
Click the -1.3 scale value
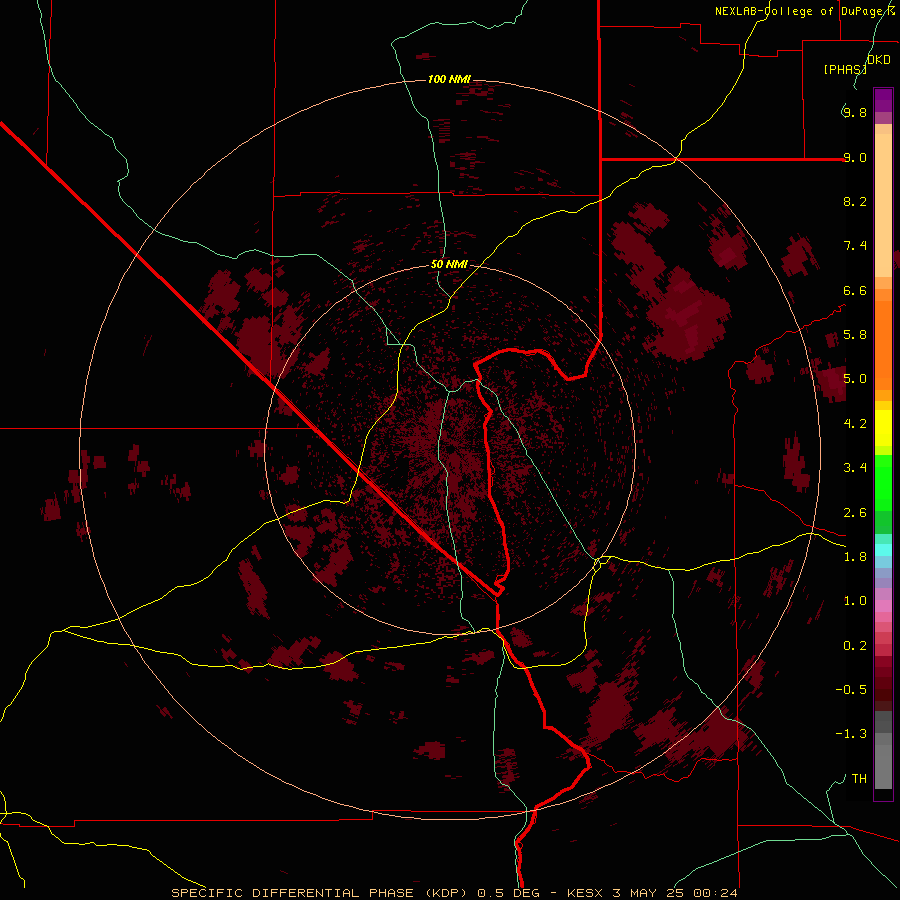click(851, 734)
